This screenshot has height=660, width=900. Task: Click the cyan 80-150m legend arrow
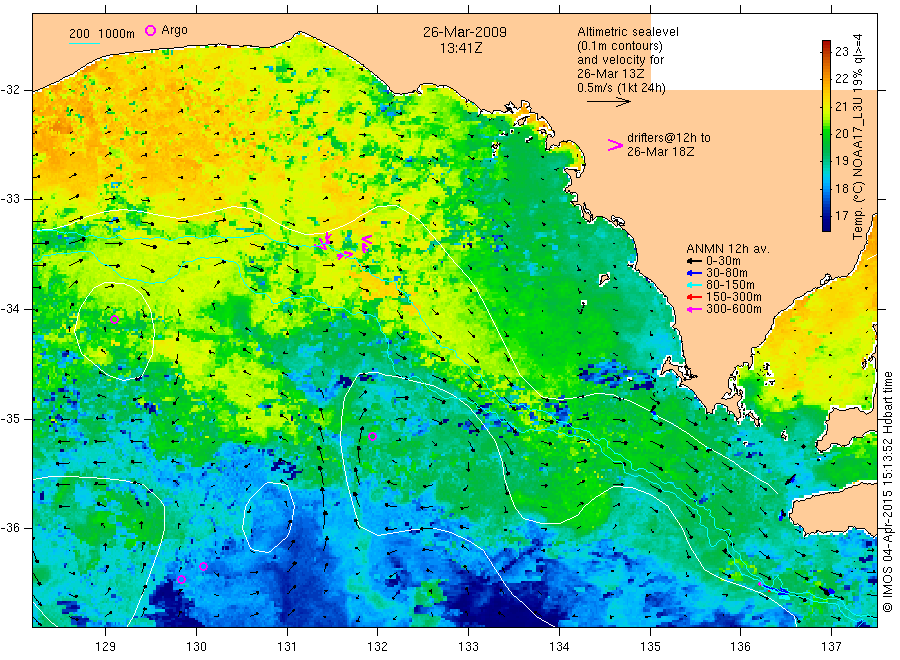coord(695,285)
